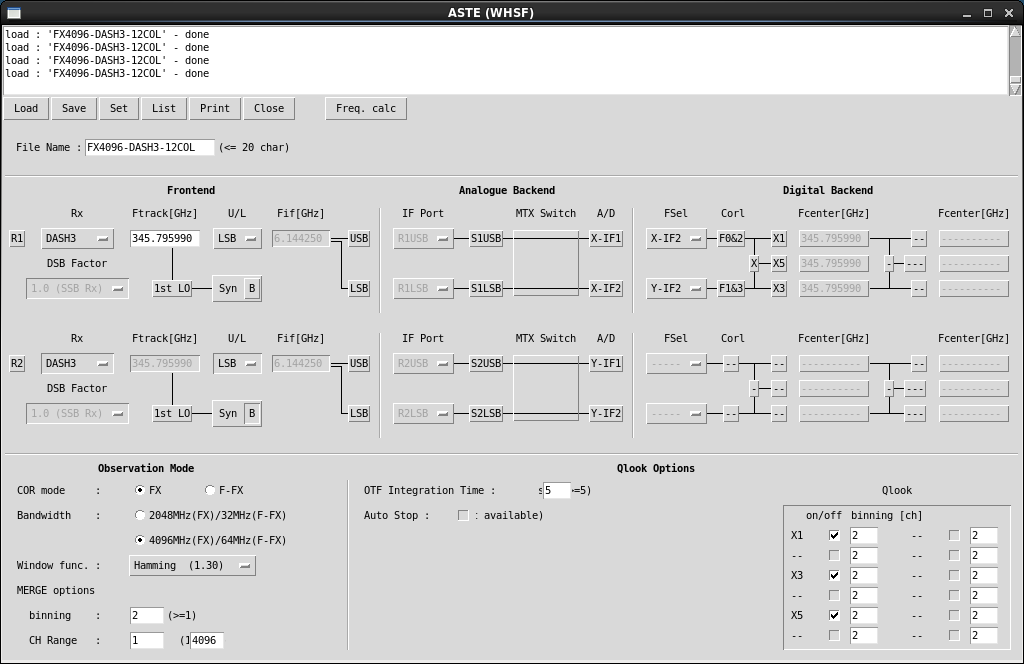Click the Y-IF1 A/D box
The width and height of the screenshot is (1024, 664).
coord(606,363)
